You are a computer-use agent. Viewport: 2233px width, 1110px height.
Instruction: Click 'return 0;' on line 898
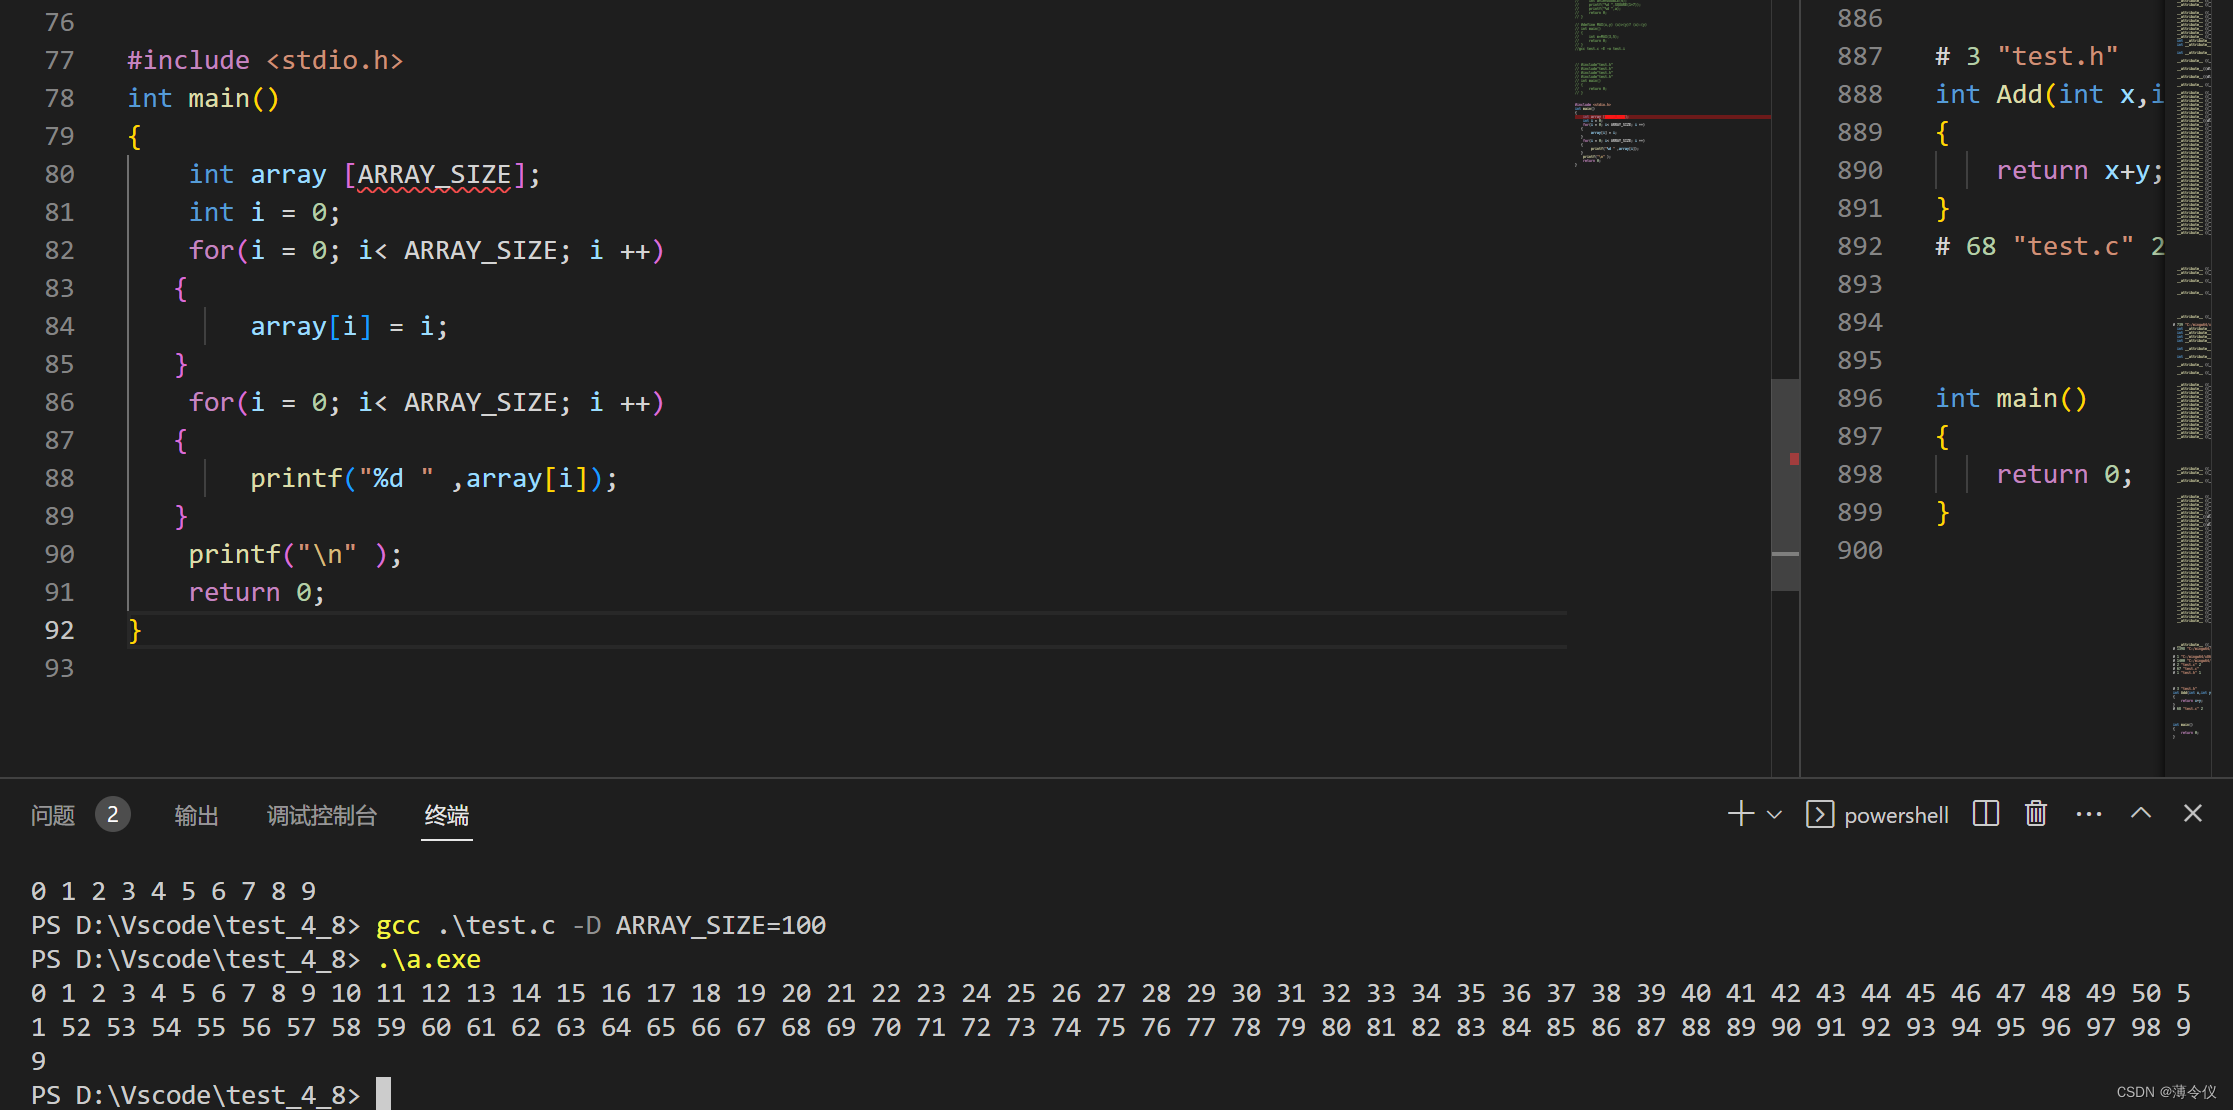coord(2064,475)
